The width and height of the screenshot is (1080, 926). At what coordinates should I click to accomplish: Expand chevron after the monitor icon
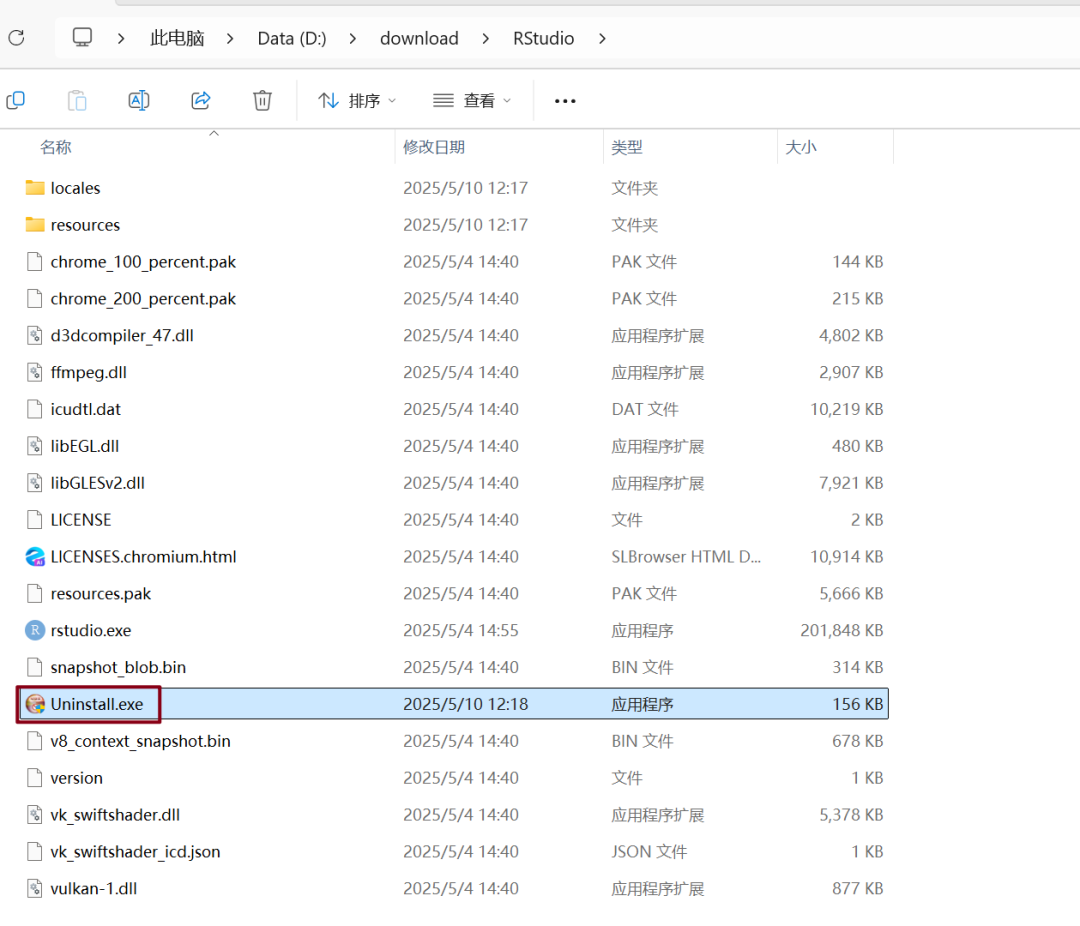click(x=121, y=39)
